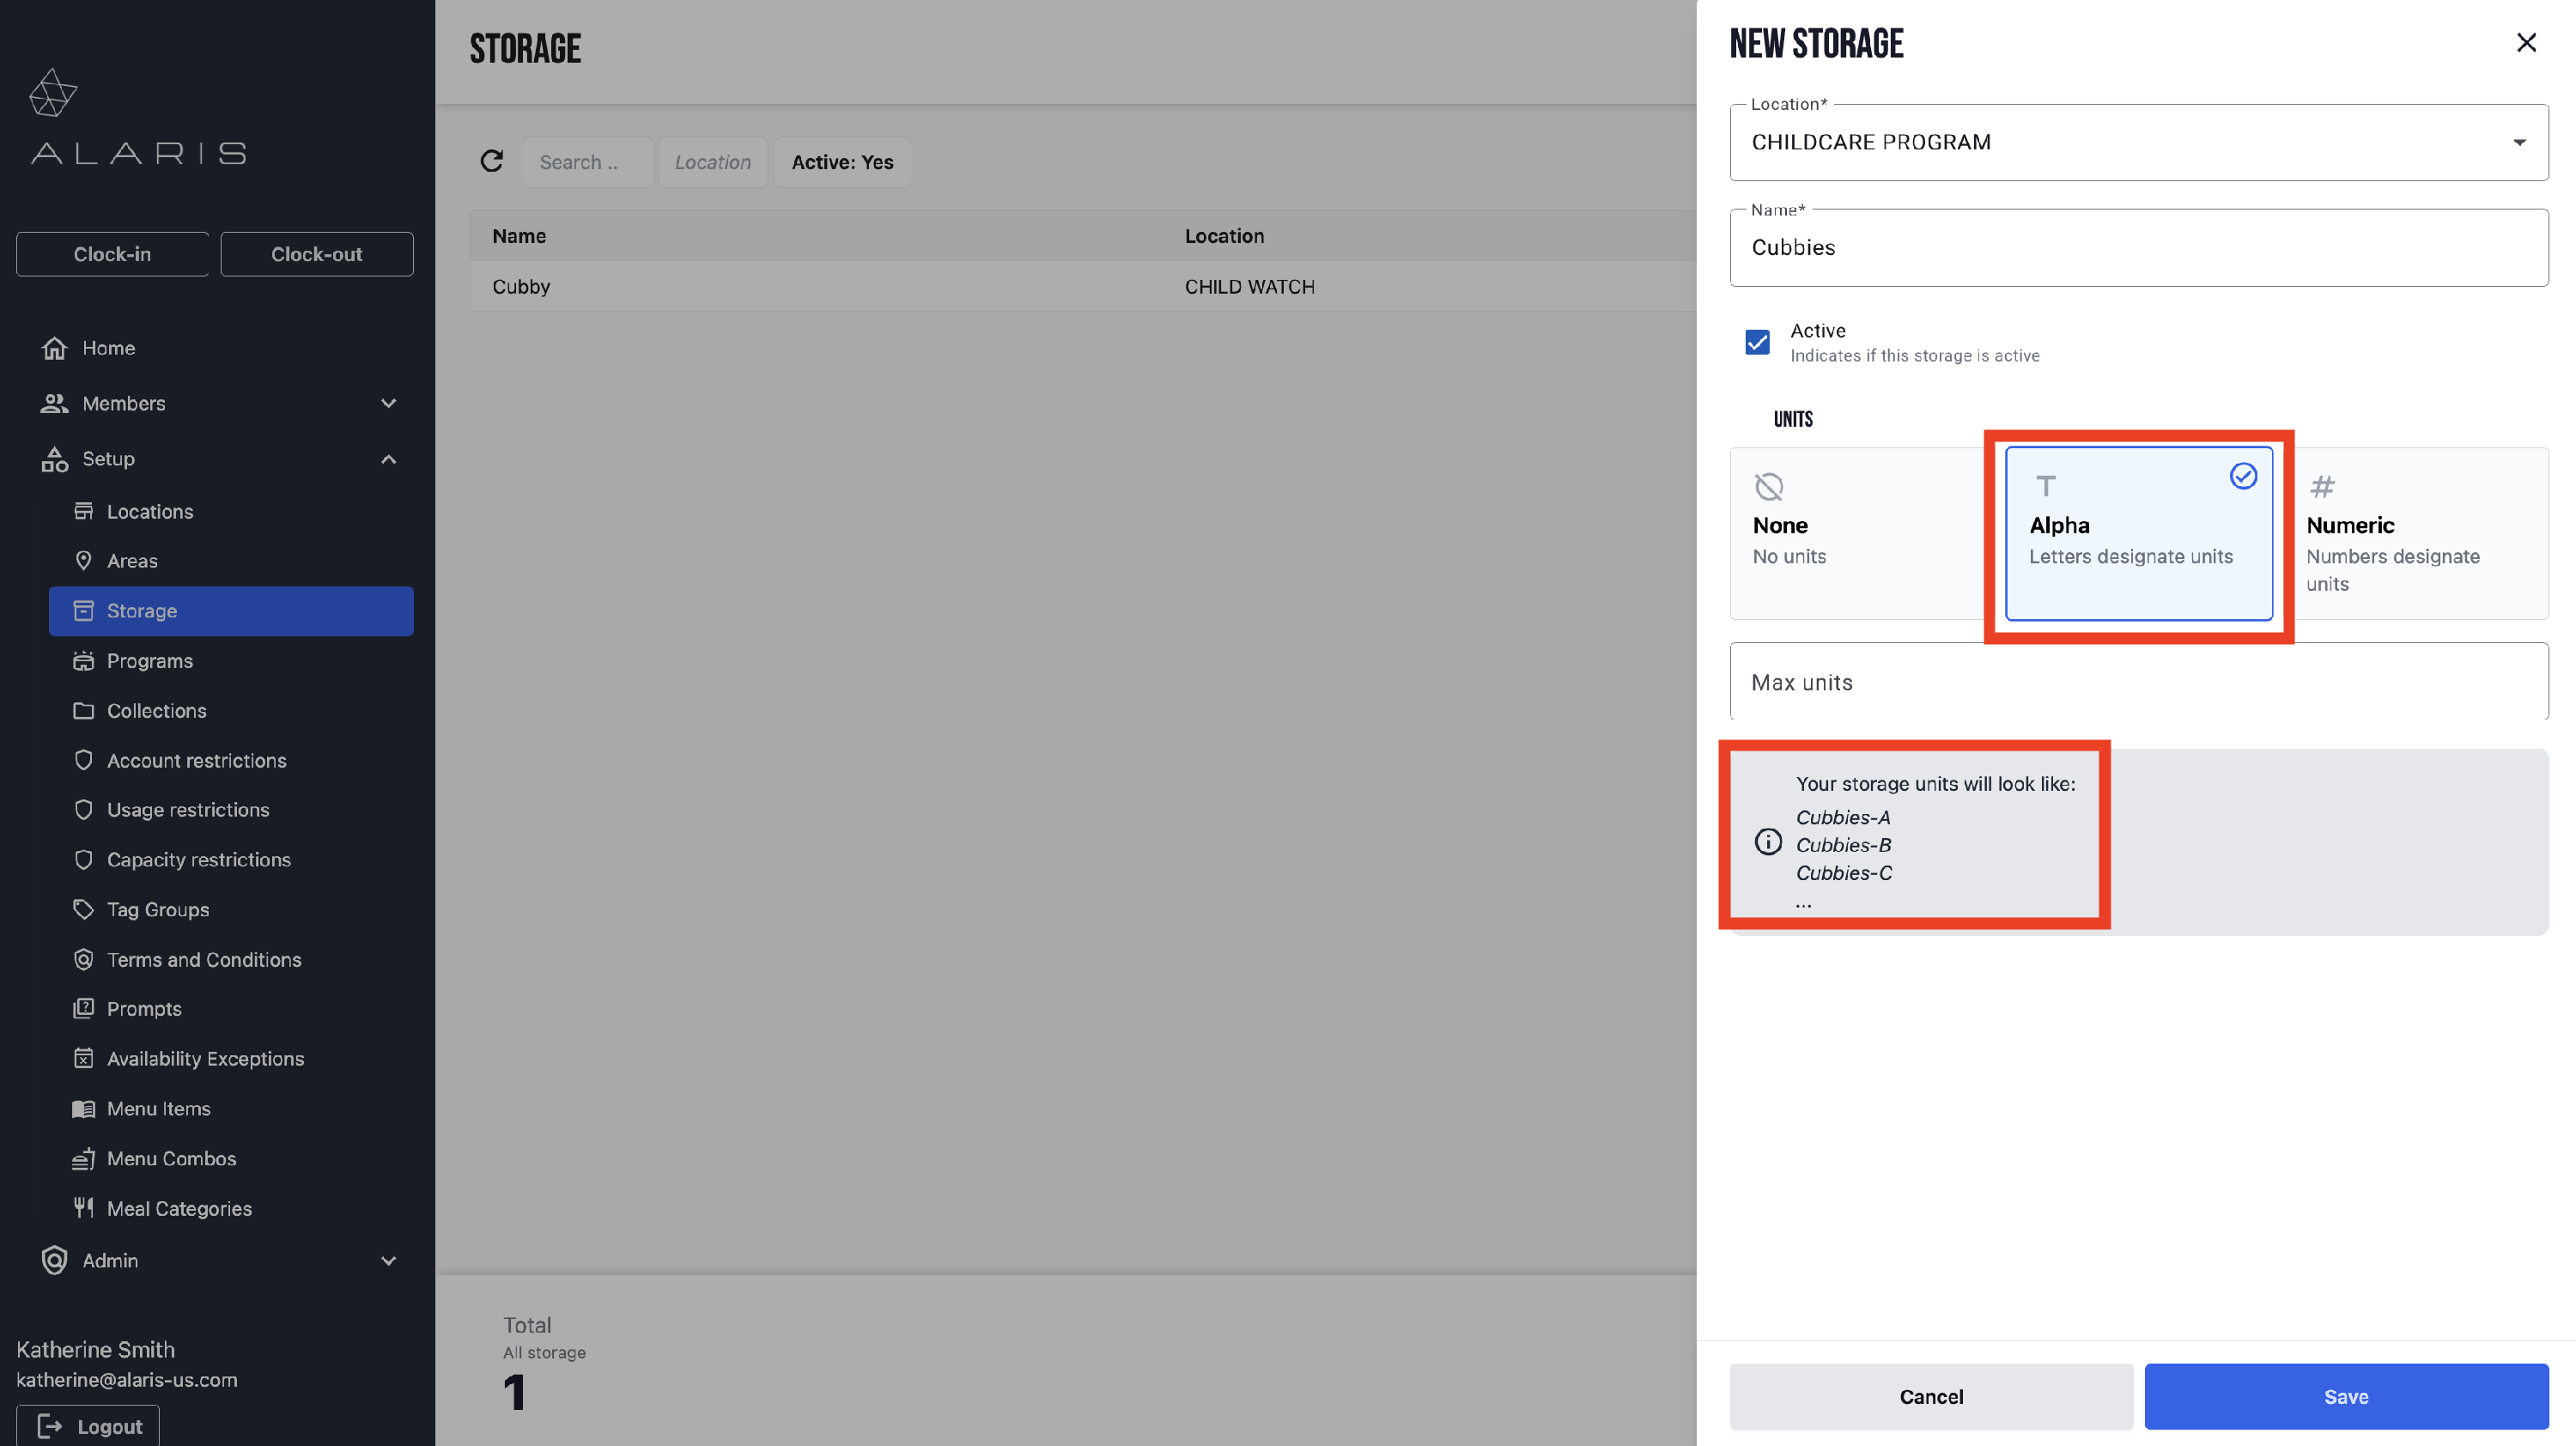Close the New Storage panel
This screenshot has height=1446, width=2576.
[x=2526, y=43]
